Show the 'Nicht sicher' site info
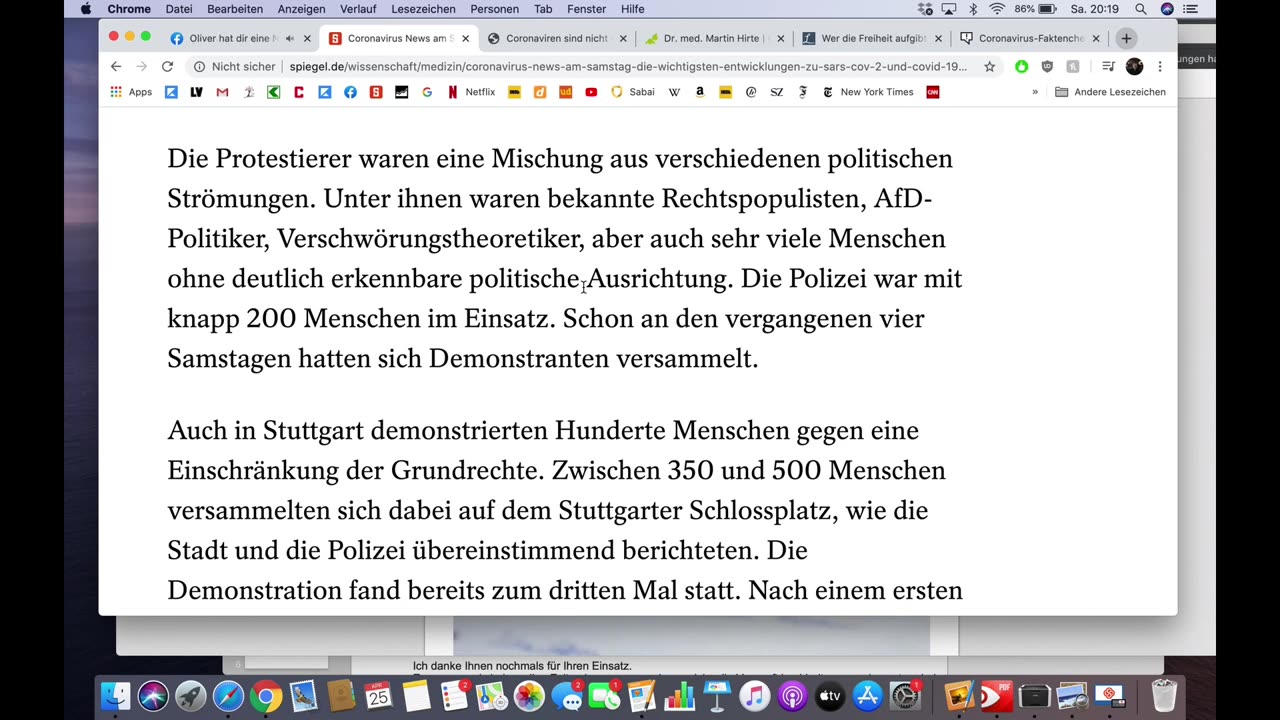Viewport: 1280px width, 720px height. pyautogui.click(x=234, y=67)
